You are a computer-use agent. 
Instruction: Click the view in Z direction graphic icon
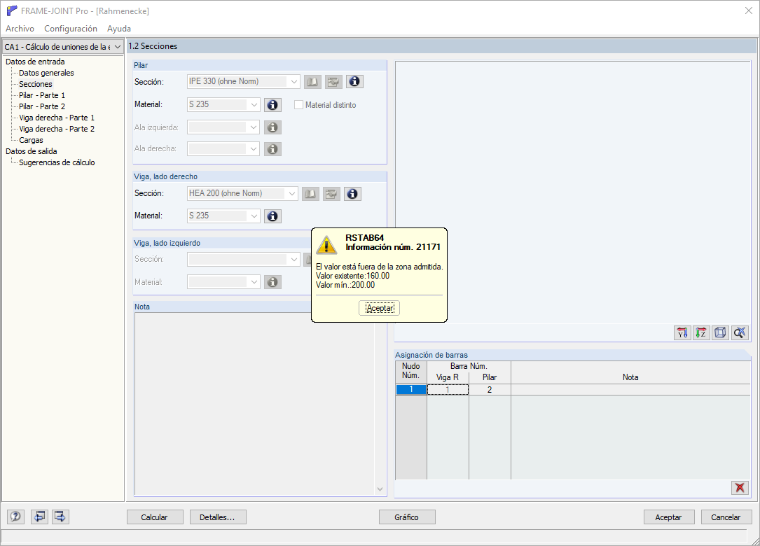pos(701,333)
